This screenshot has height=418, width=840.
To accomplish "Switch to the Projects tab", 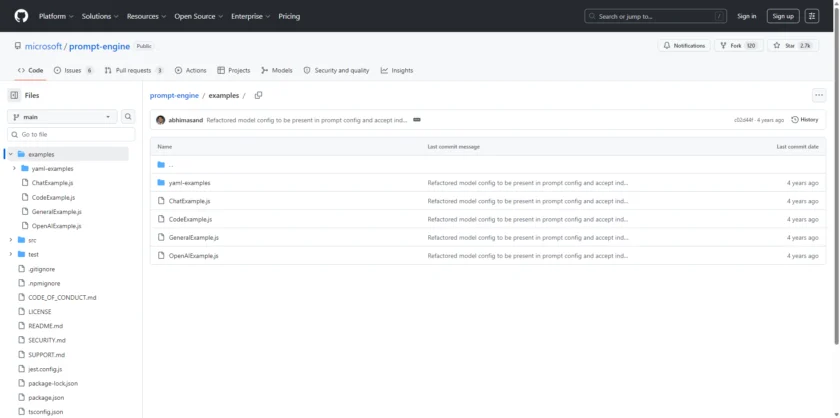I will (234, 70).
